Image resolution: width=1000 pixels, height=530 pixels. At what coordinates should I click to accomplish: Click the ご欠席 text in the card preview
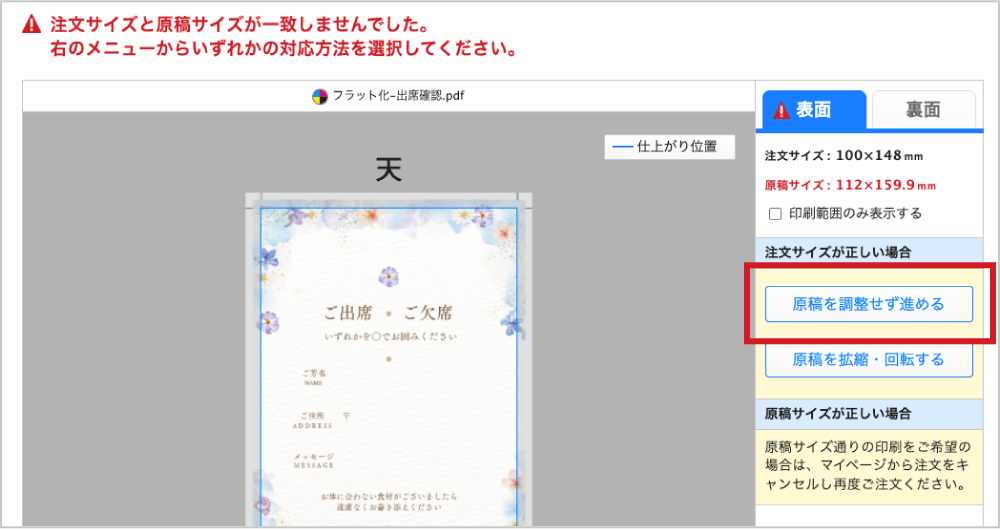click(428, 313)
